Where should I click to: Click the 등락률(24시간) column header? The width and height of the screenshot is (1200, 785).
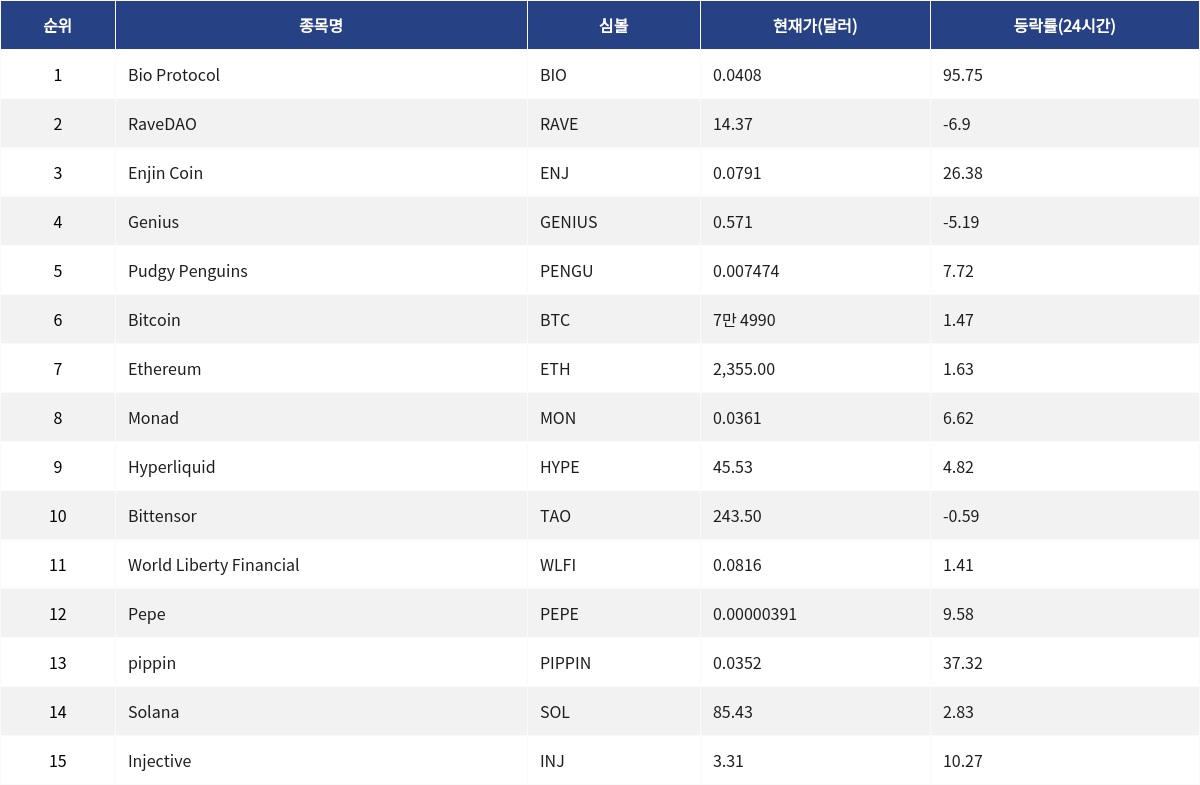1064,26
